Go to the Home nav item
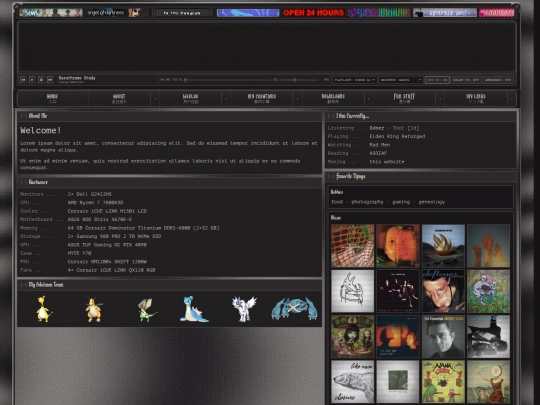Screen dimensions: 540x405 point(52,98)
